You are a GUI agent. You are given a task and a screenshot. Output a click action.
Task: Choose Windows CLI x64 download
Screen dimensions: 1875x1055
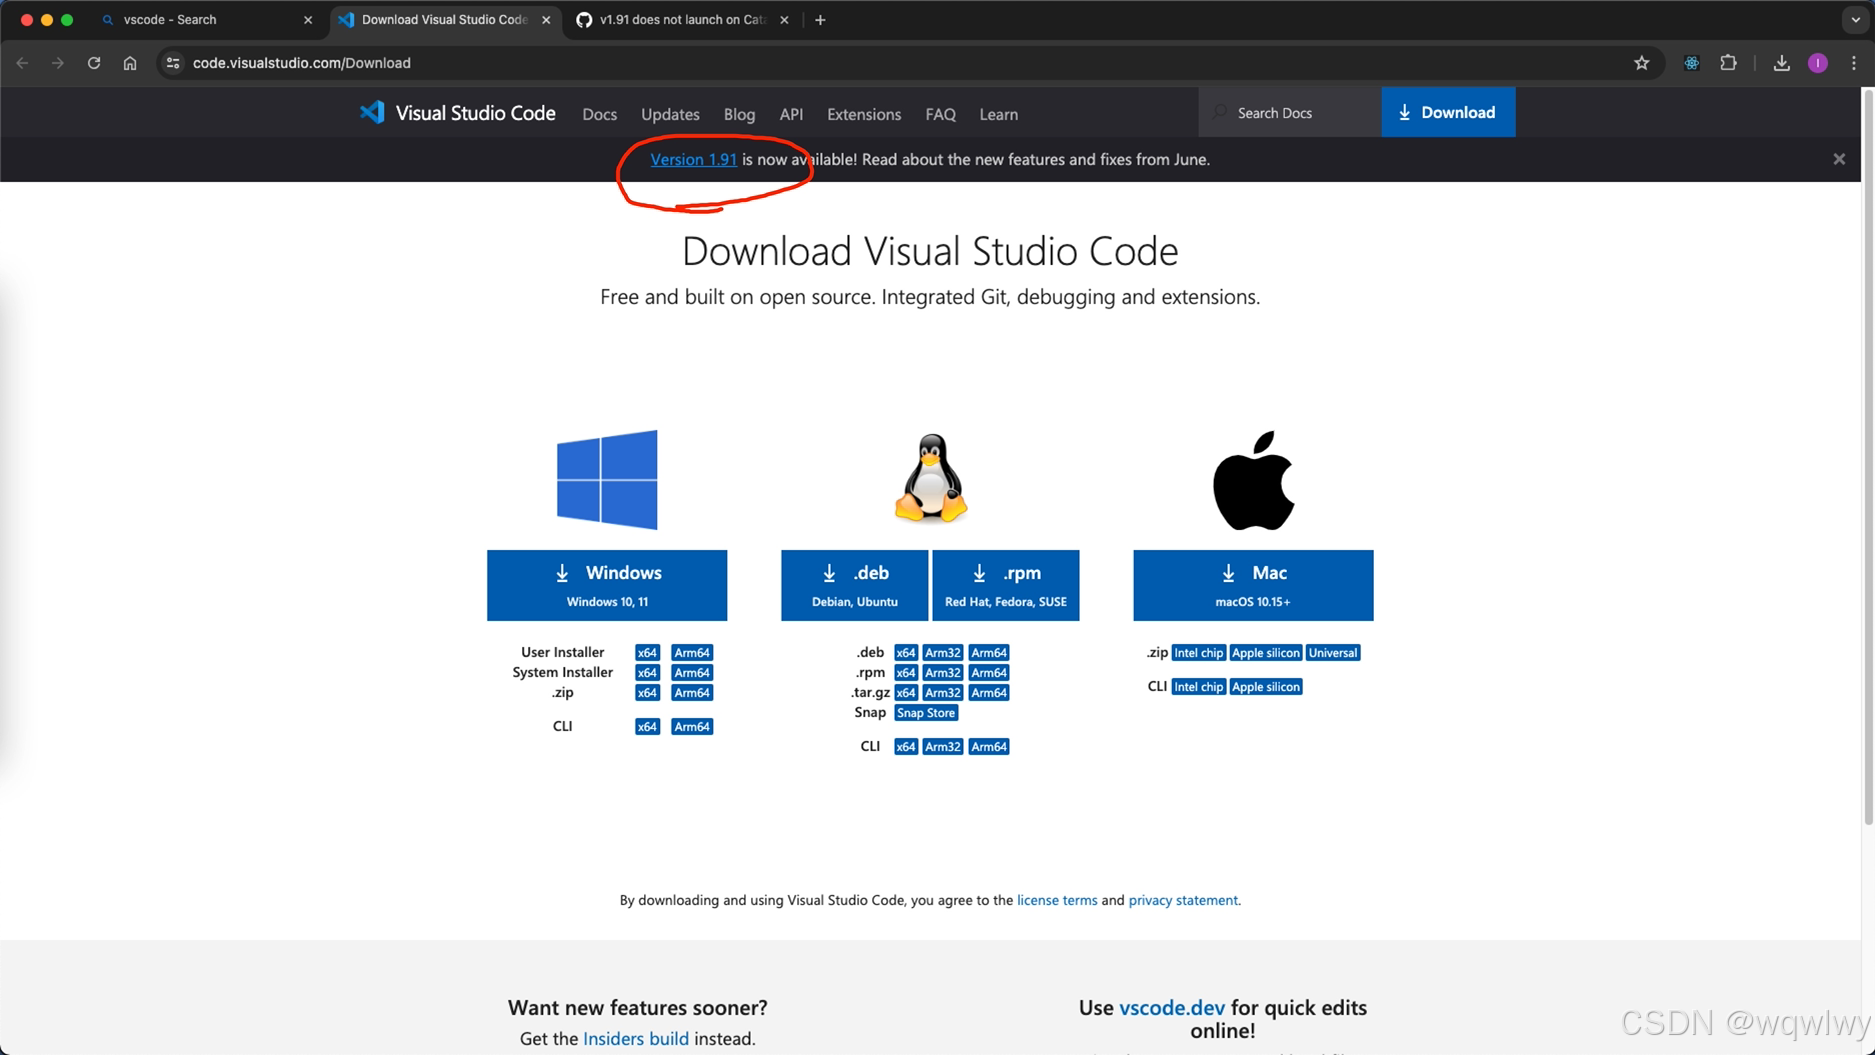point(647,726)
